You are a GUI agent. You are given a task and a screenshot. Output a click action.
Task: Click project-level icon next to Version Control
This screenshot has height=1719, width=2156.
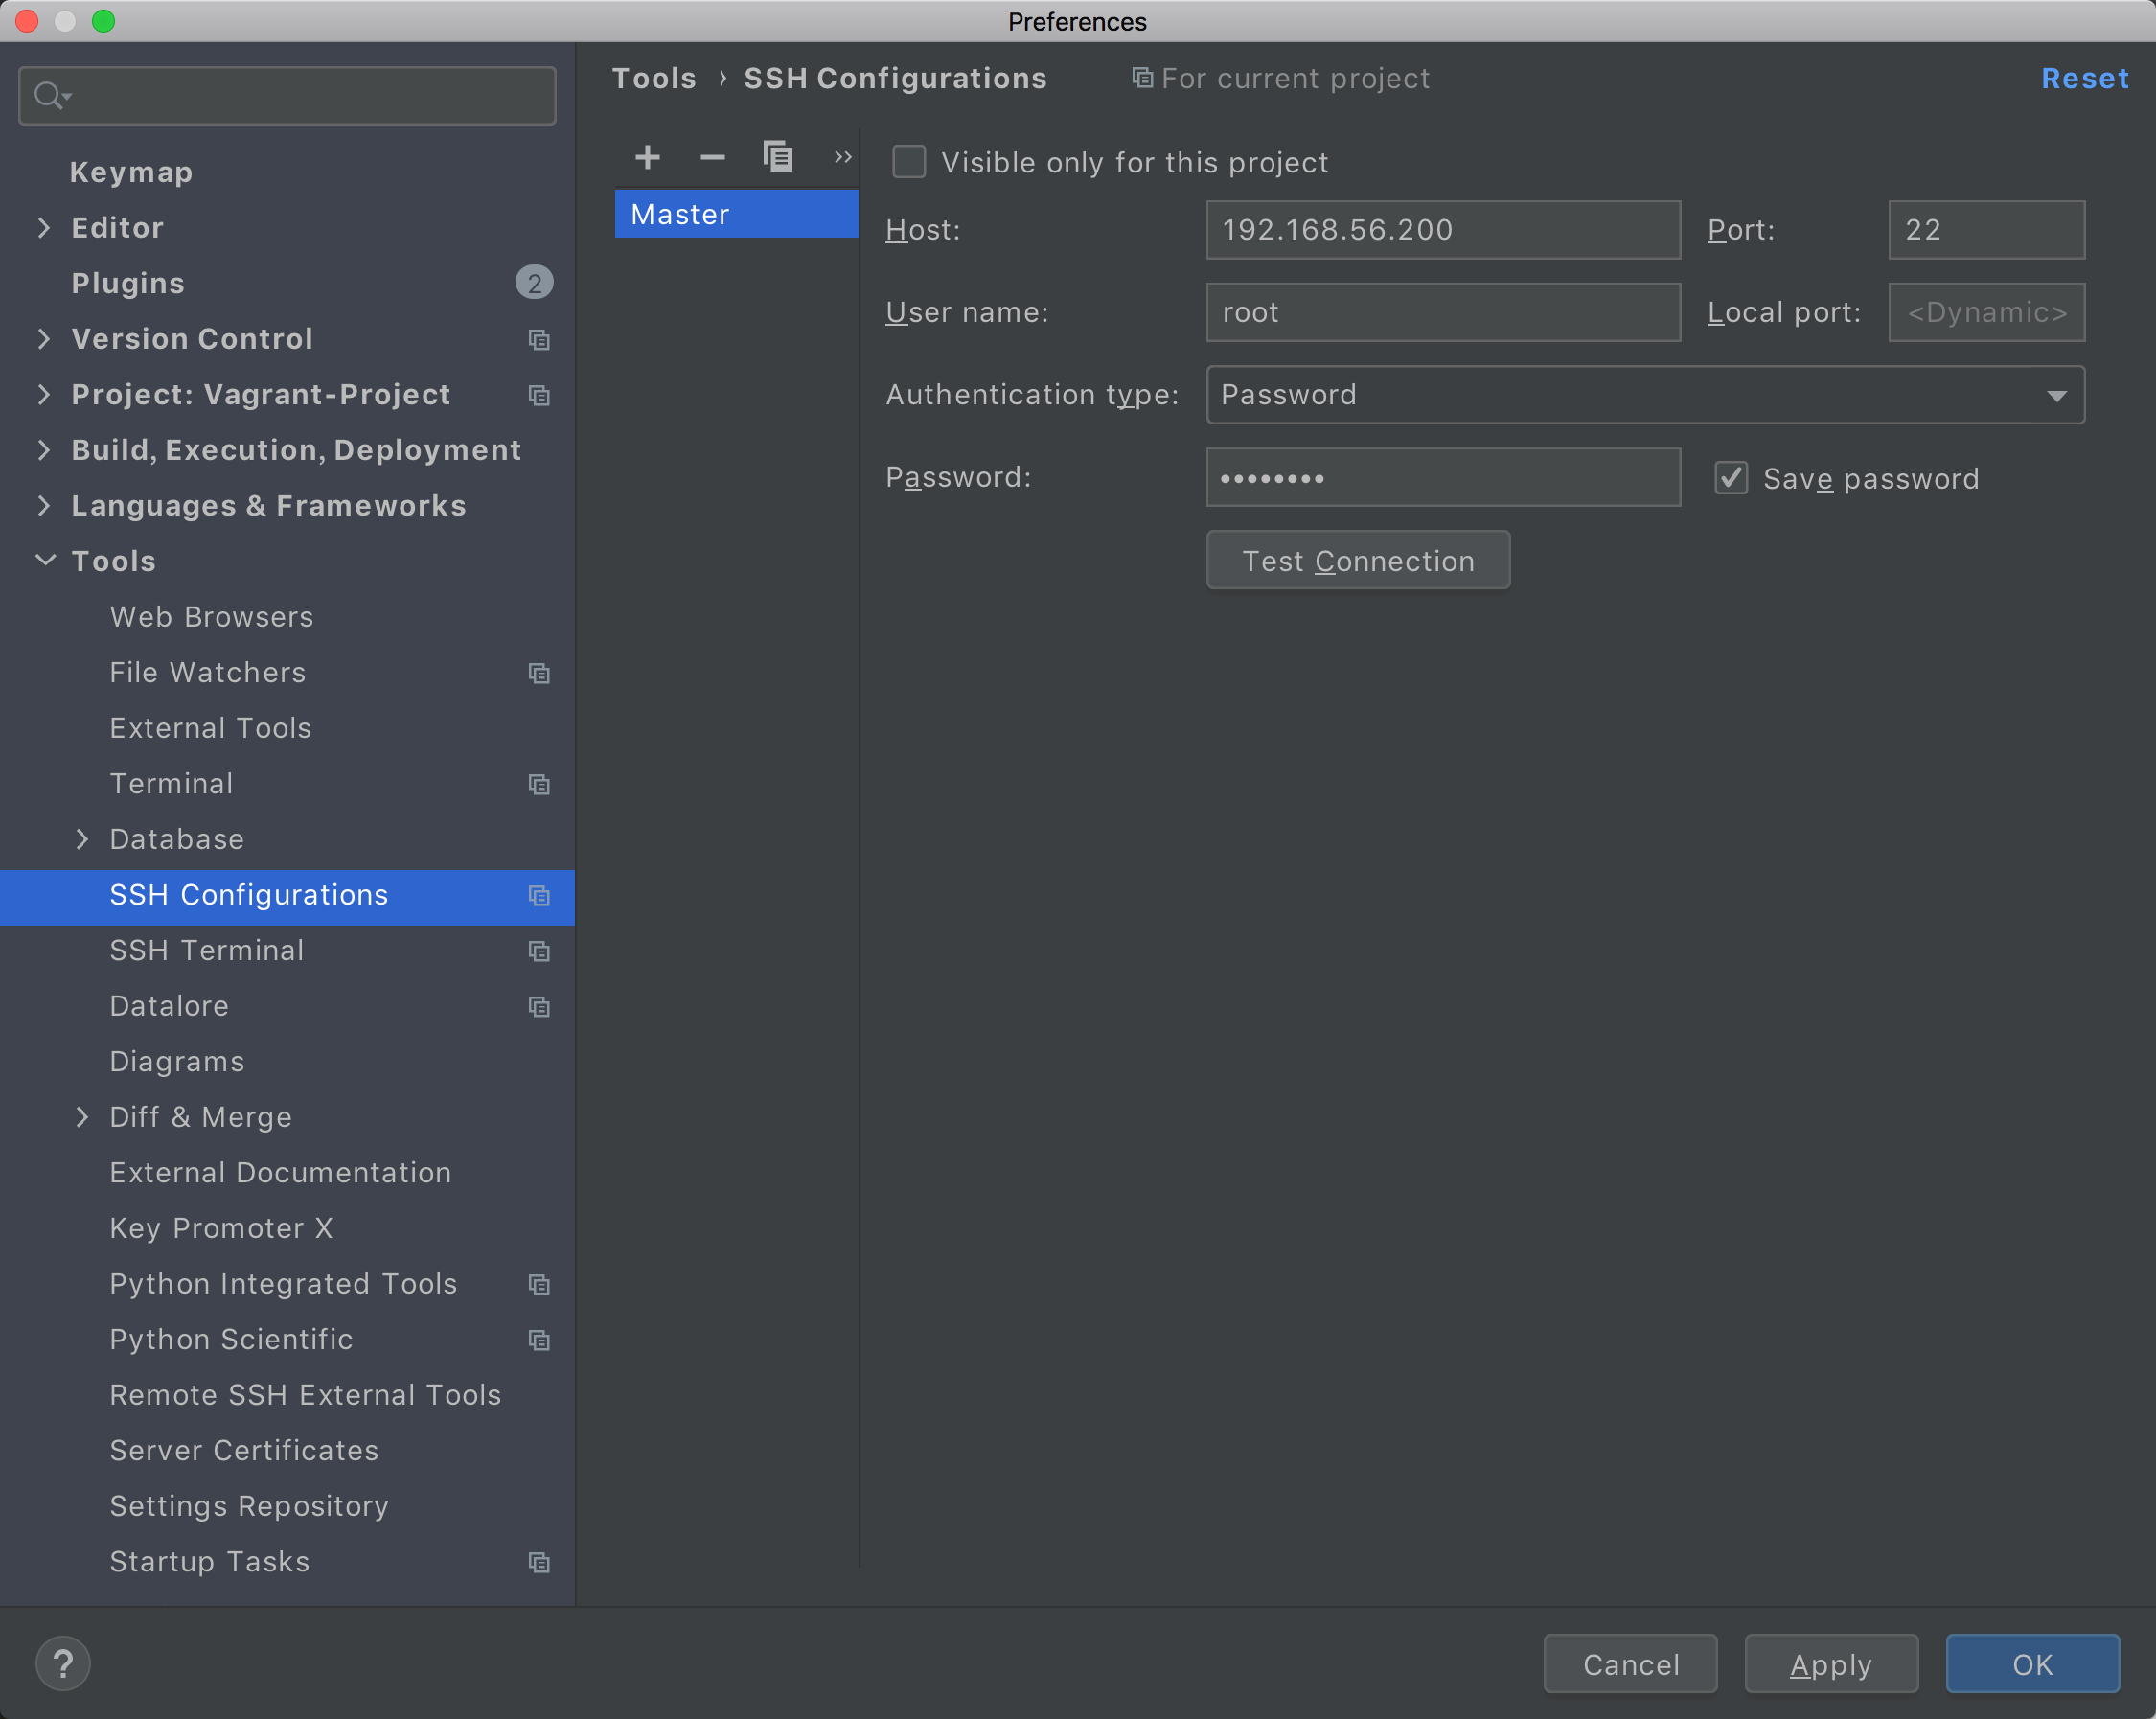point(539,340)
